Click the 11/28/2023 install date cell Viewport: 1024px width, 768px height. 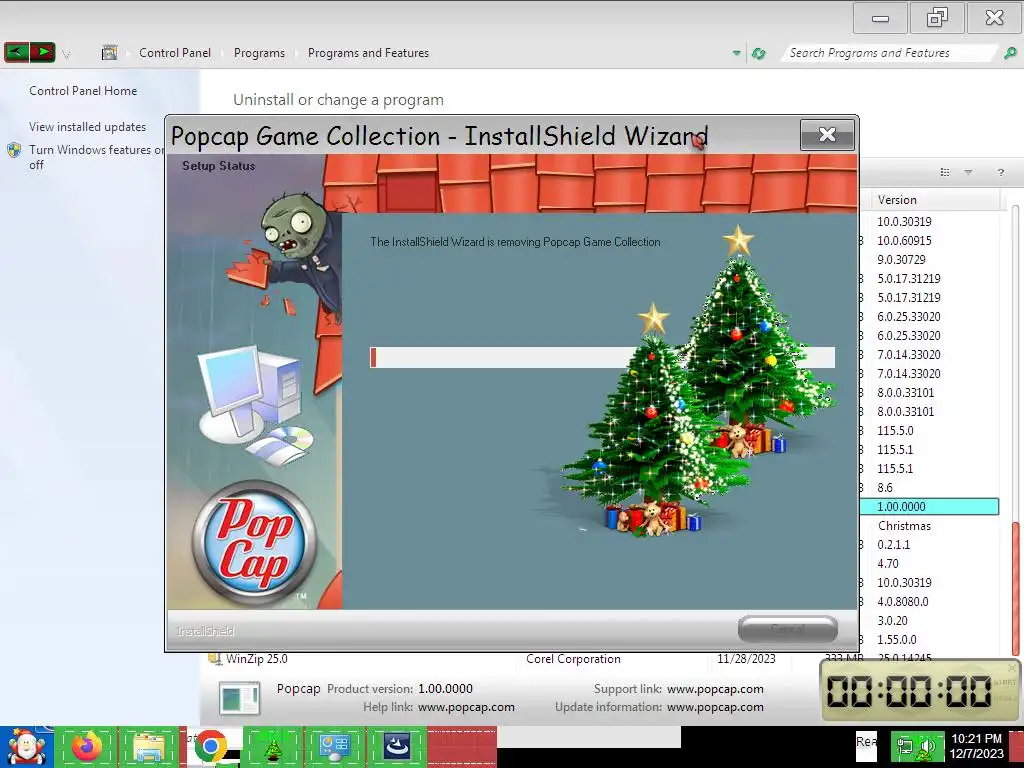(x=746, y=659)
